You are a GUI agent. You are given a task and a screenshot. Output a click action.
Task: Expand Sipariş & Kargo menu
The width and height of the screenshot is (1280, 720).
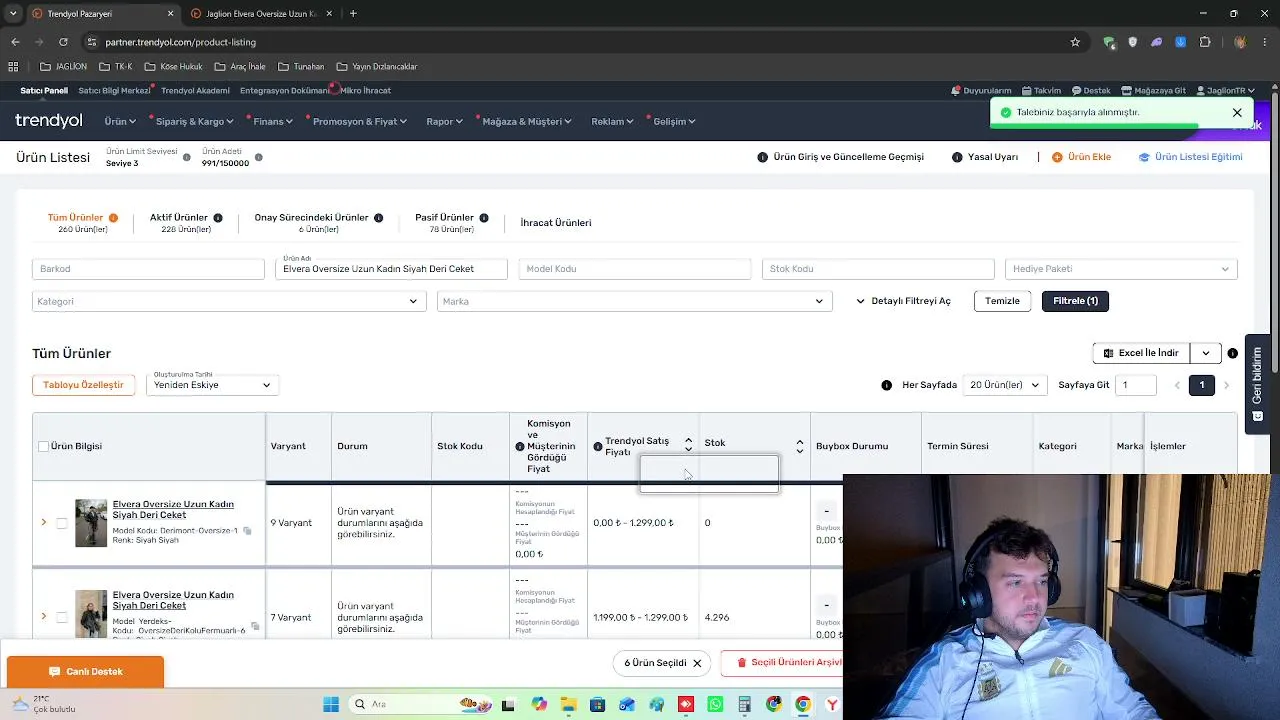(194, 121)
